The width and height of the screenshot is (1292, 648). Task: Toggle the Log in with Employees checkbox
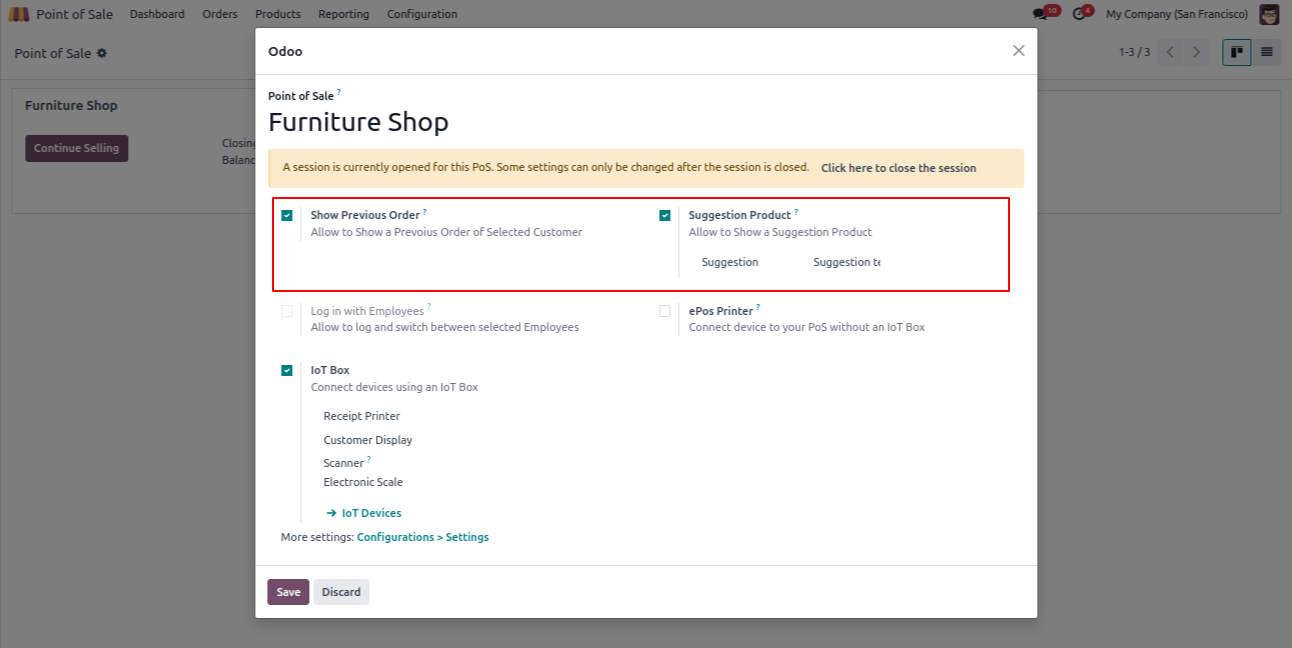coord(287,311)
